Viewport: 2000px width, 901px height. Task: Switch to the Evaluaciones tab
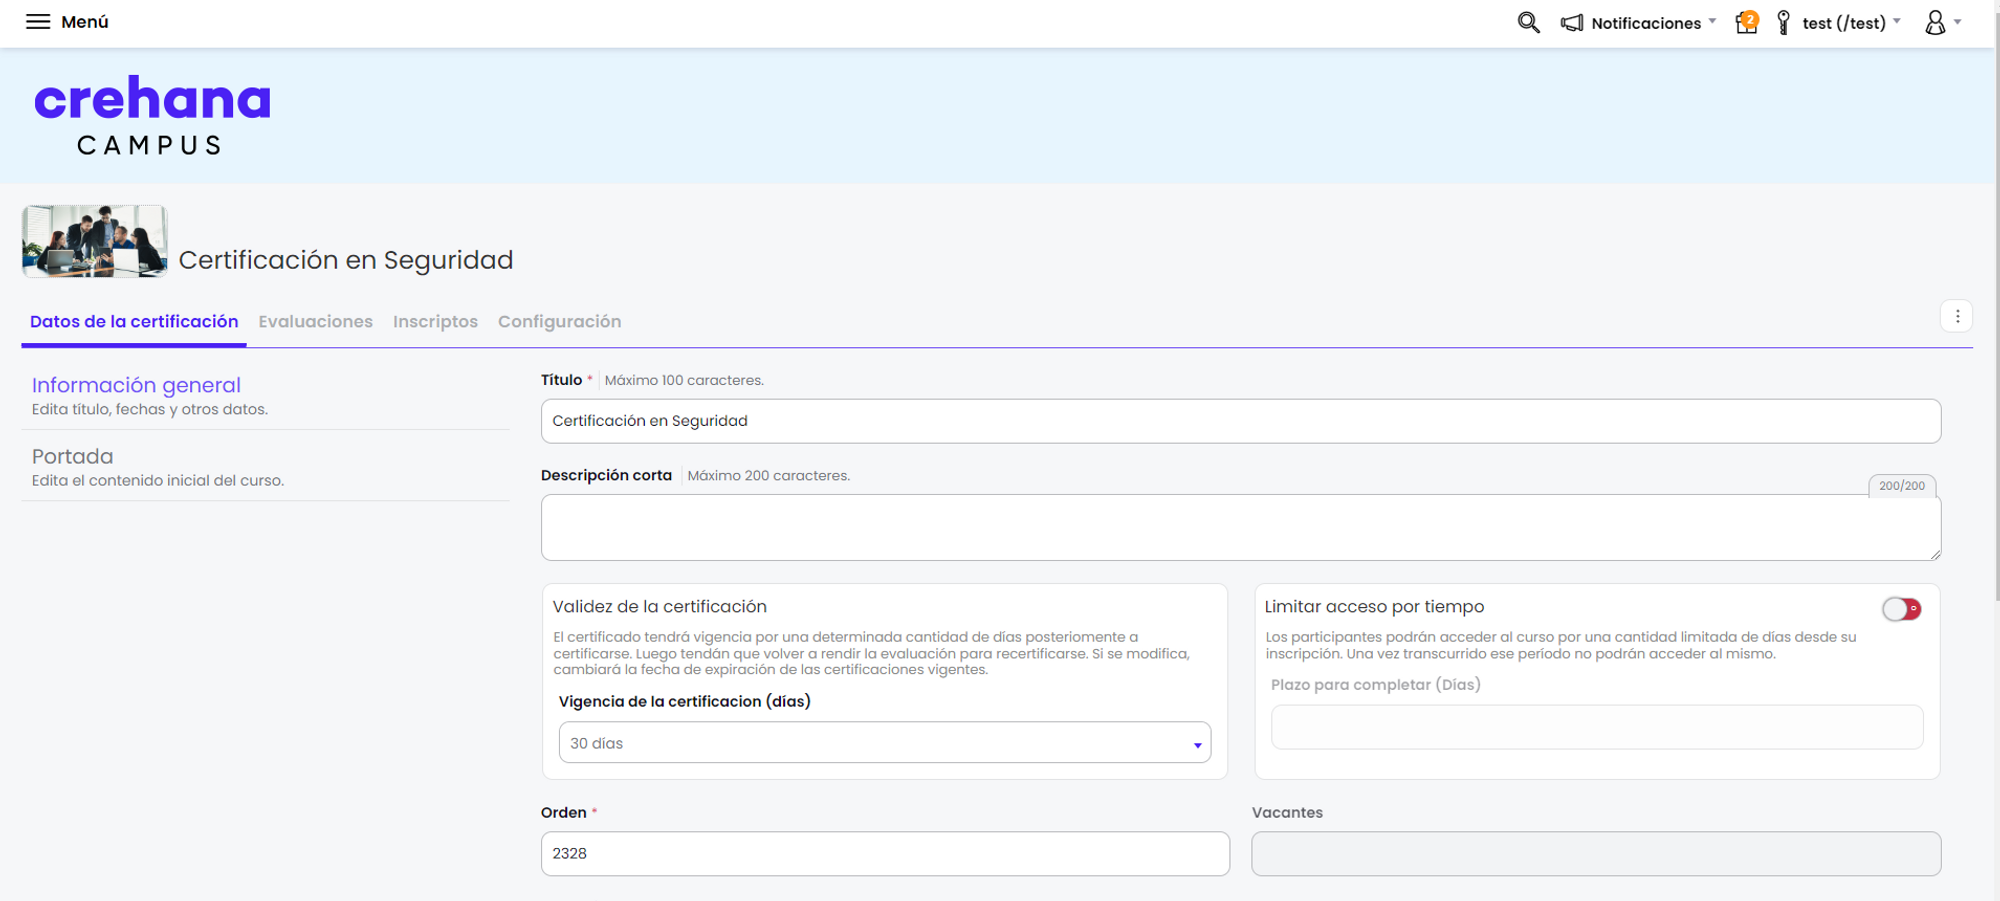315,322
